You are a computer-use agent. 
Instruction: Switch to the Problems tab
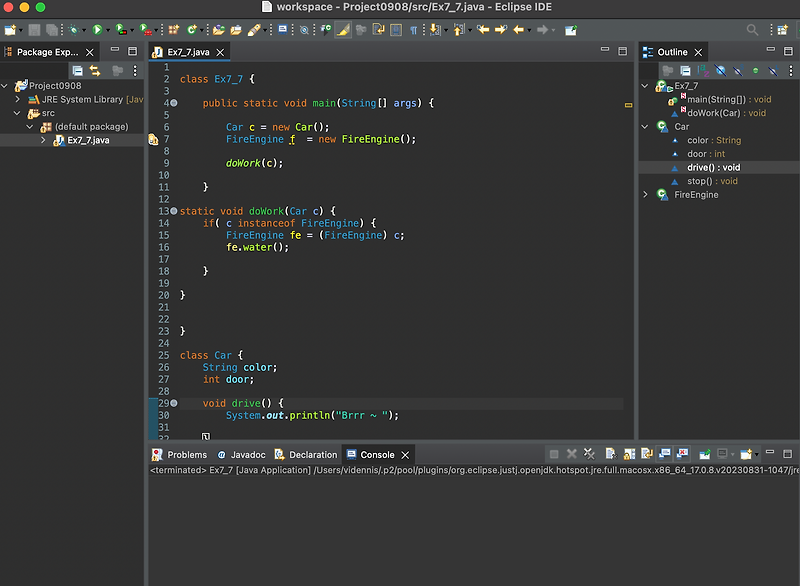click(180, 454)
